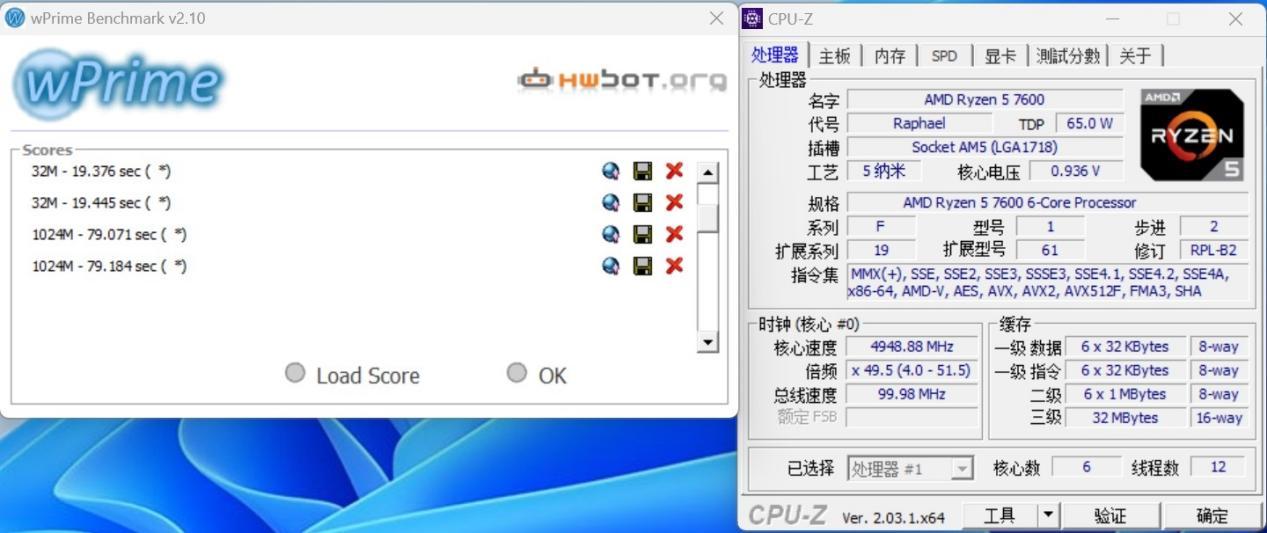Delete the 1024M 79.184 sec score

click(x=674, y=265)
